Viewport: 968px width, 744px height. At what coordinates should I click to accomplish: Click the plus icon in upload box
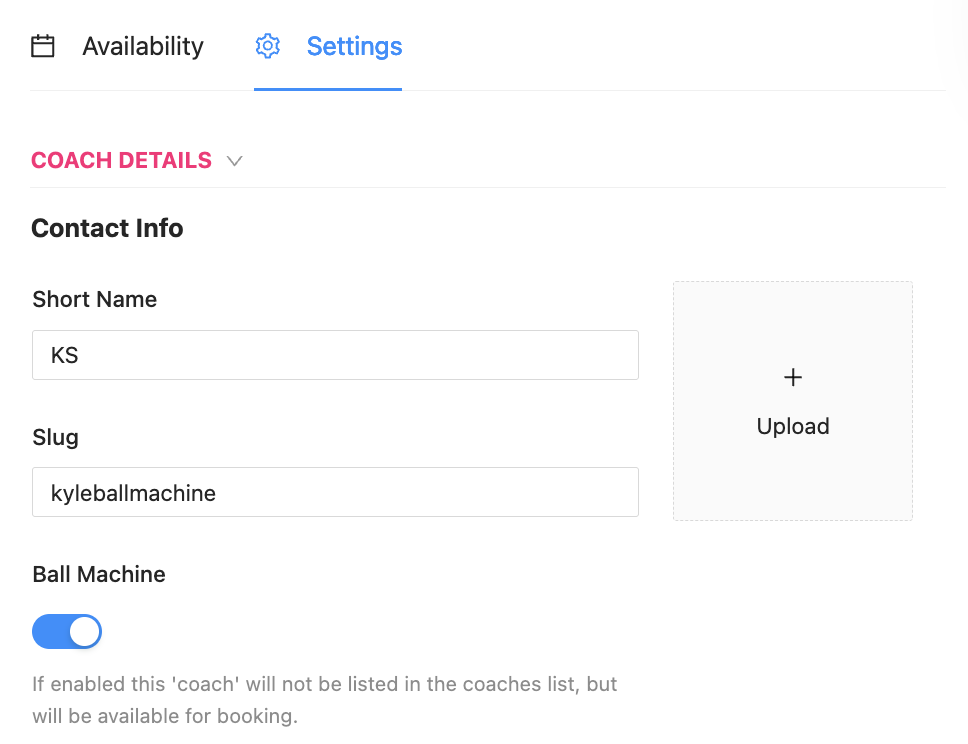(x=793, y=377)
